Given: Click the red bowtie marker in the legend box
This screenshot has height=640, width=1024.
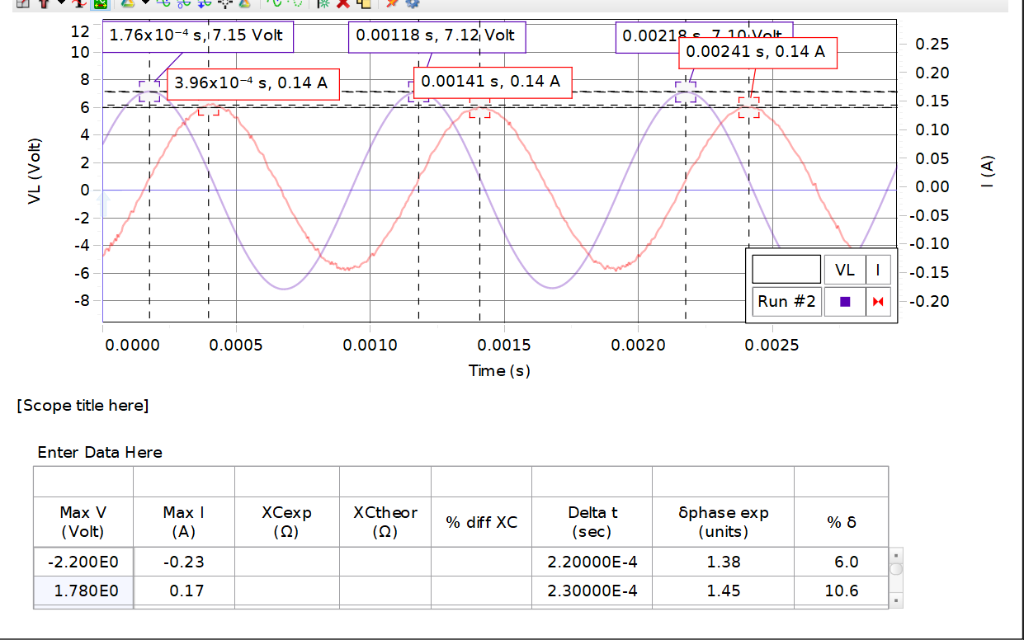Looking at the screenshot, I should click(878, 301).
